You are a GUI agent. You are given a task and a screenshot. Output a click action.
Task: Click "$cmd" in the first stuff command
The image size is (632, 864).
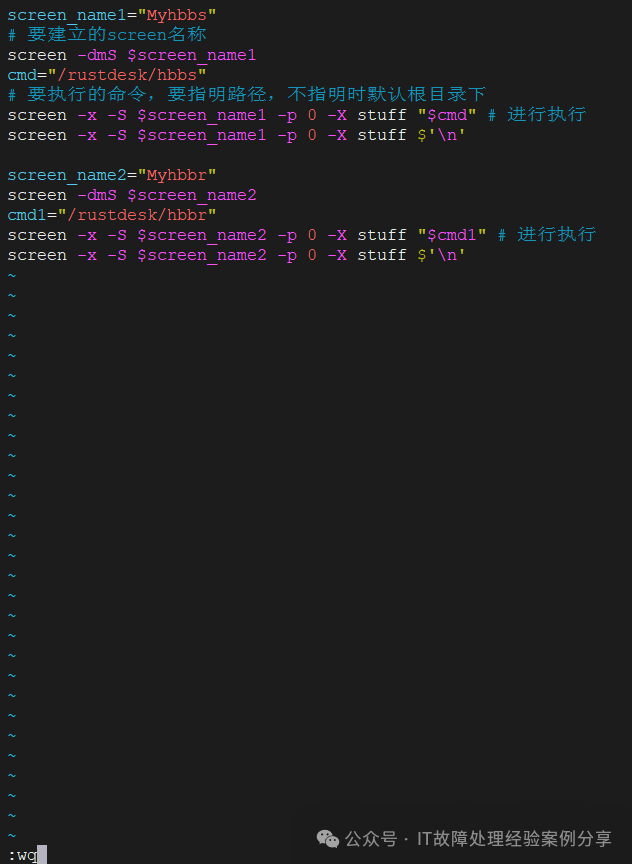click(x=447, y=115)
